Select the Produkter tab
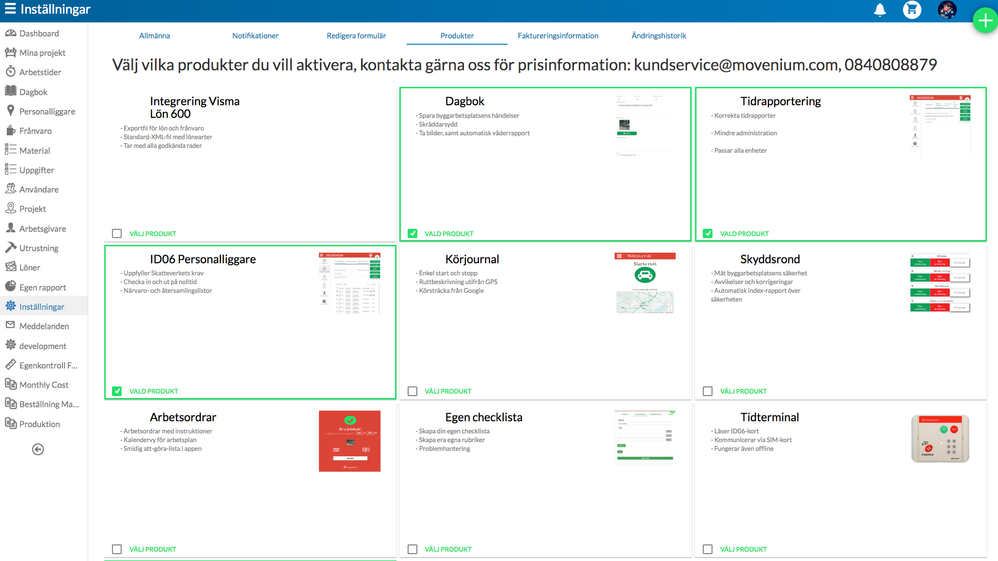 [x=457, y=36]
